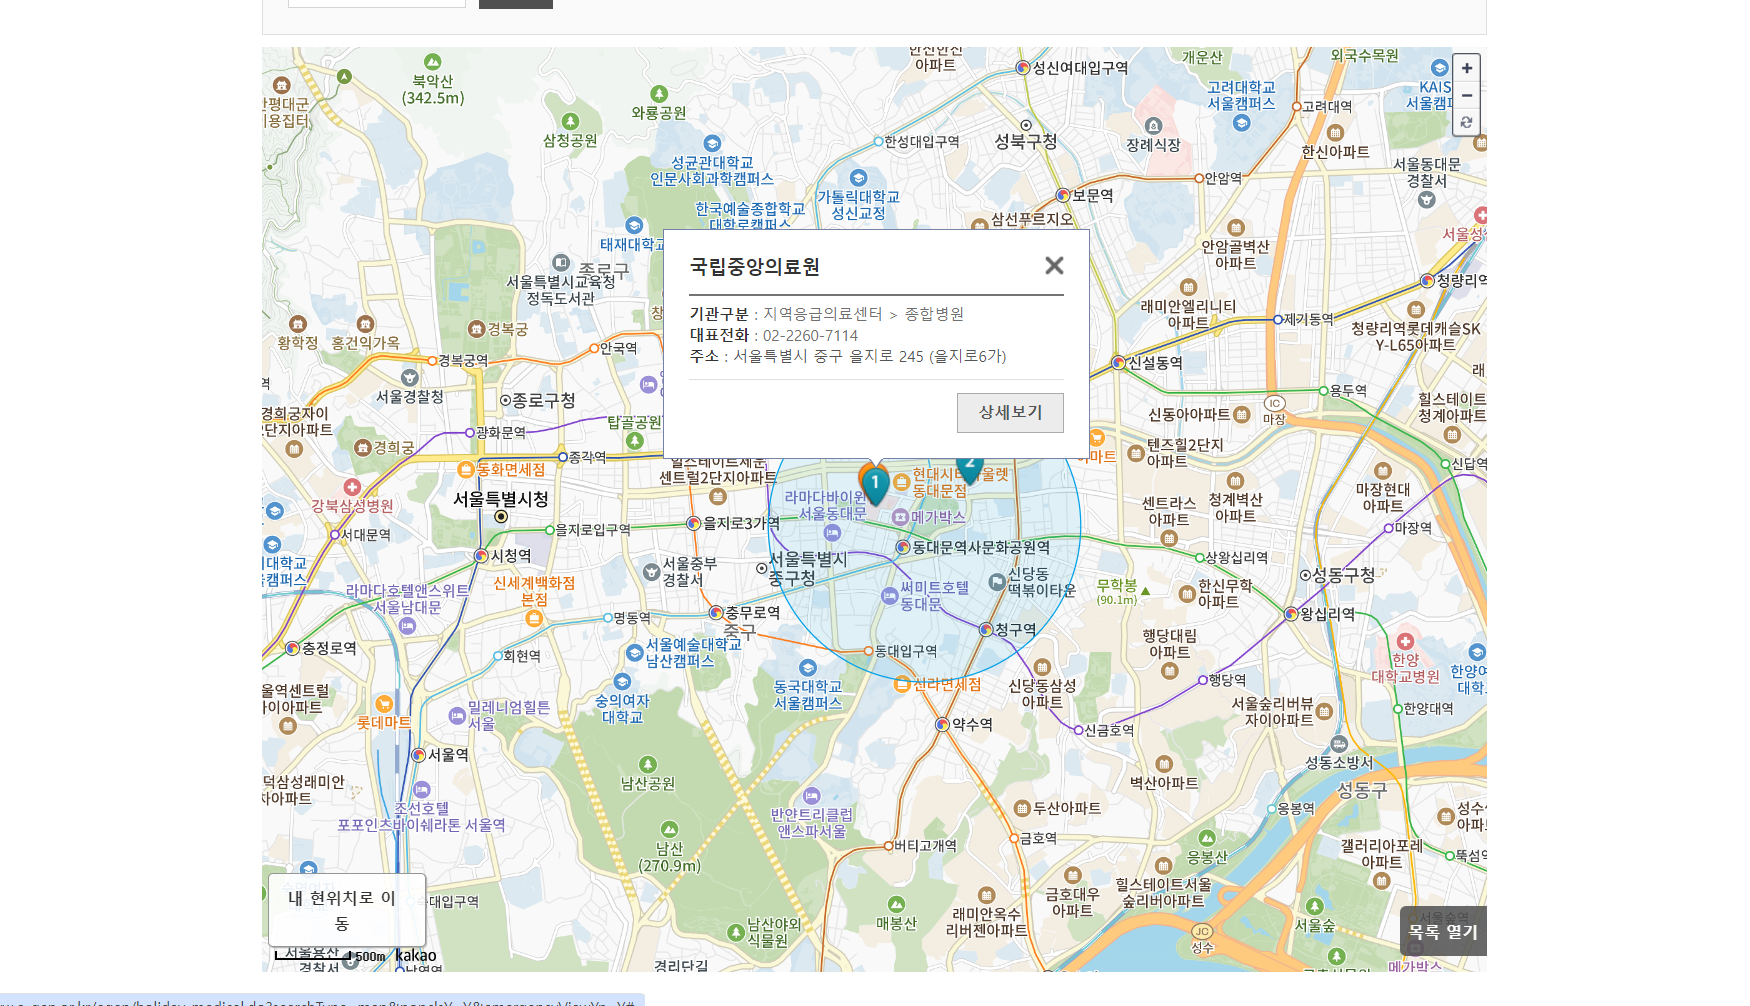Click the 무학봉 (90.1m) peak label
The image size is (1750, 1006).
1117,591
